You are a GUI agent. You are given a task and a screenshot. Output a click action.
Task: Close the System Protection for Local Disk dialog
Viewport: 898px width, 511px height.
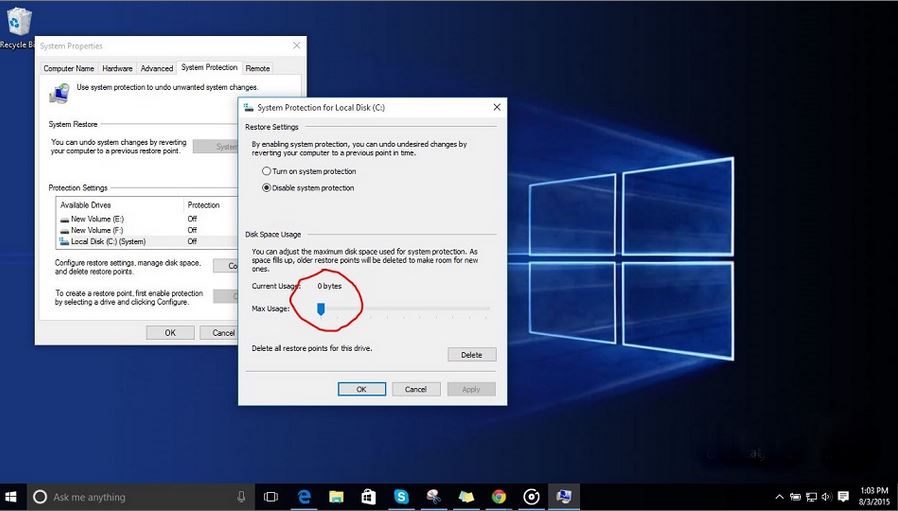497,107
